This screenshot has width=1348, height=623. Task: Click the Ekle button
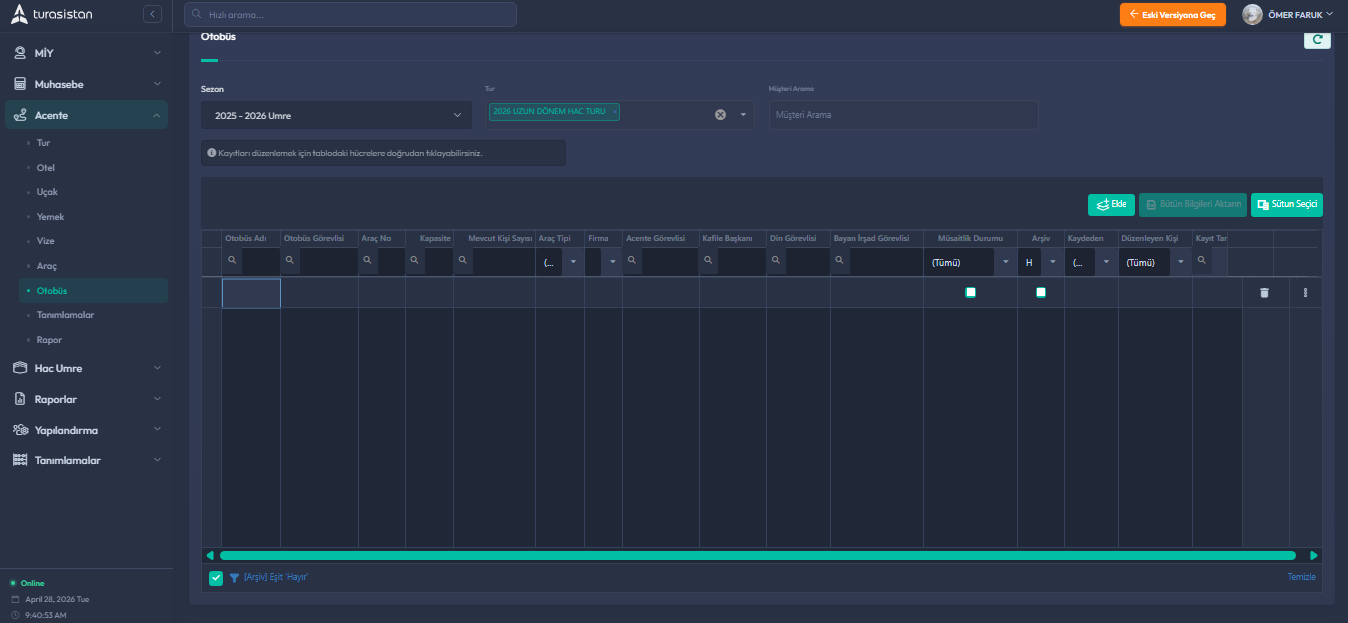(1111, 204)
